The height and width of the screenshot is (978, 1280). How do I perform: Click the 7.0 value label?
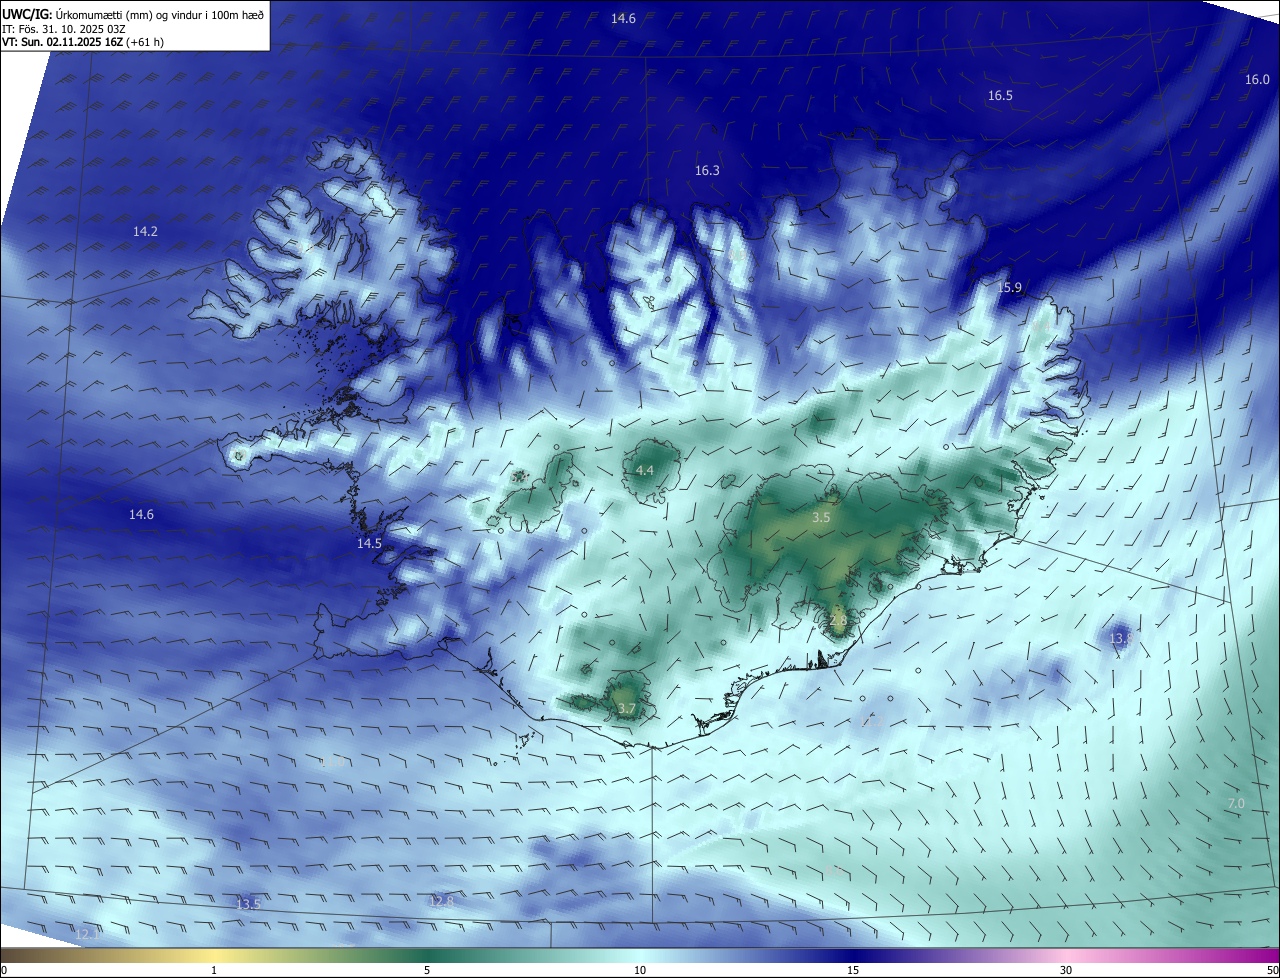pyautogui.click(x=1236, y=804)
